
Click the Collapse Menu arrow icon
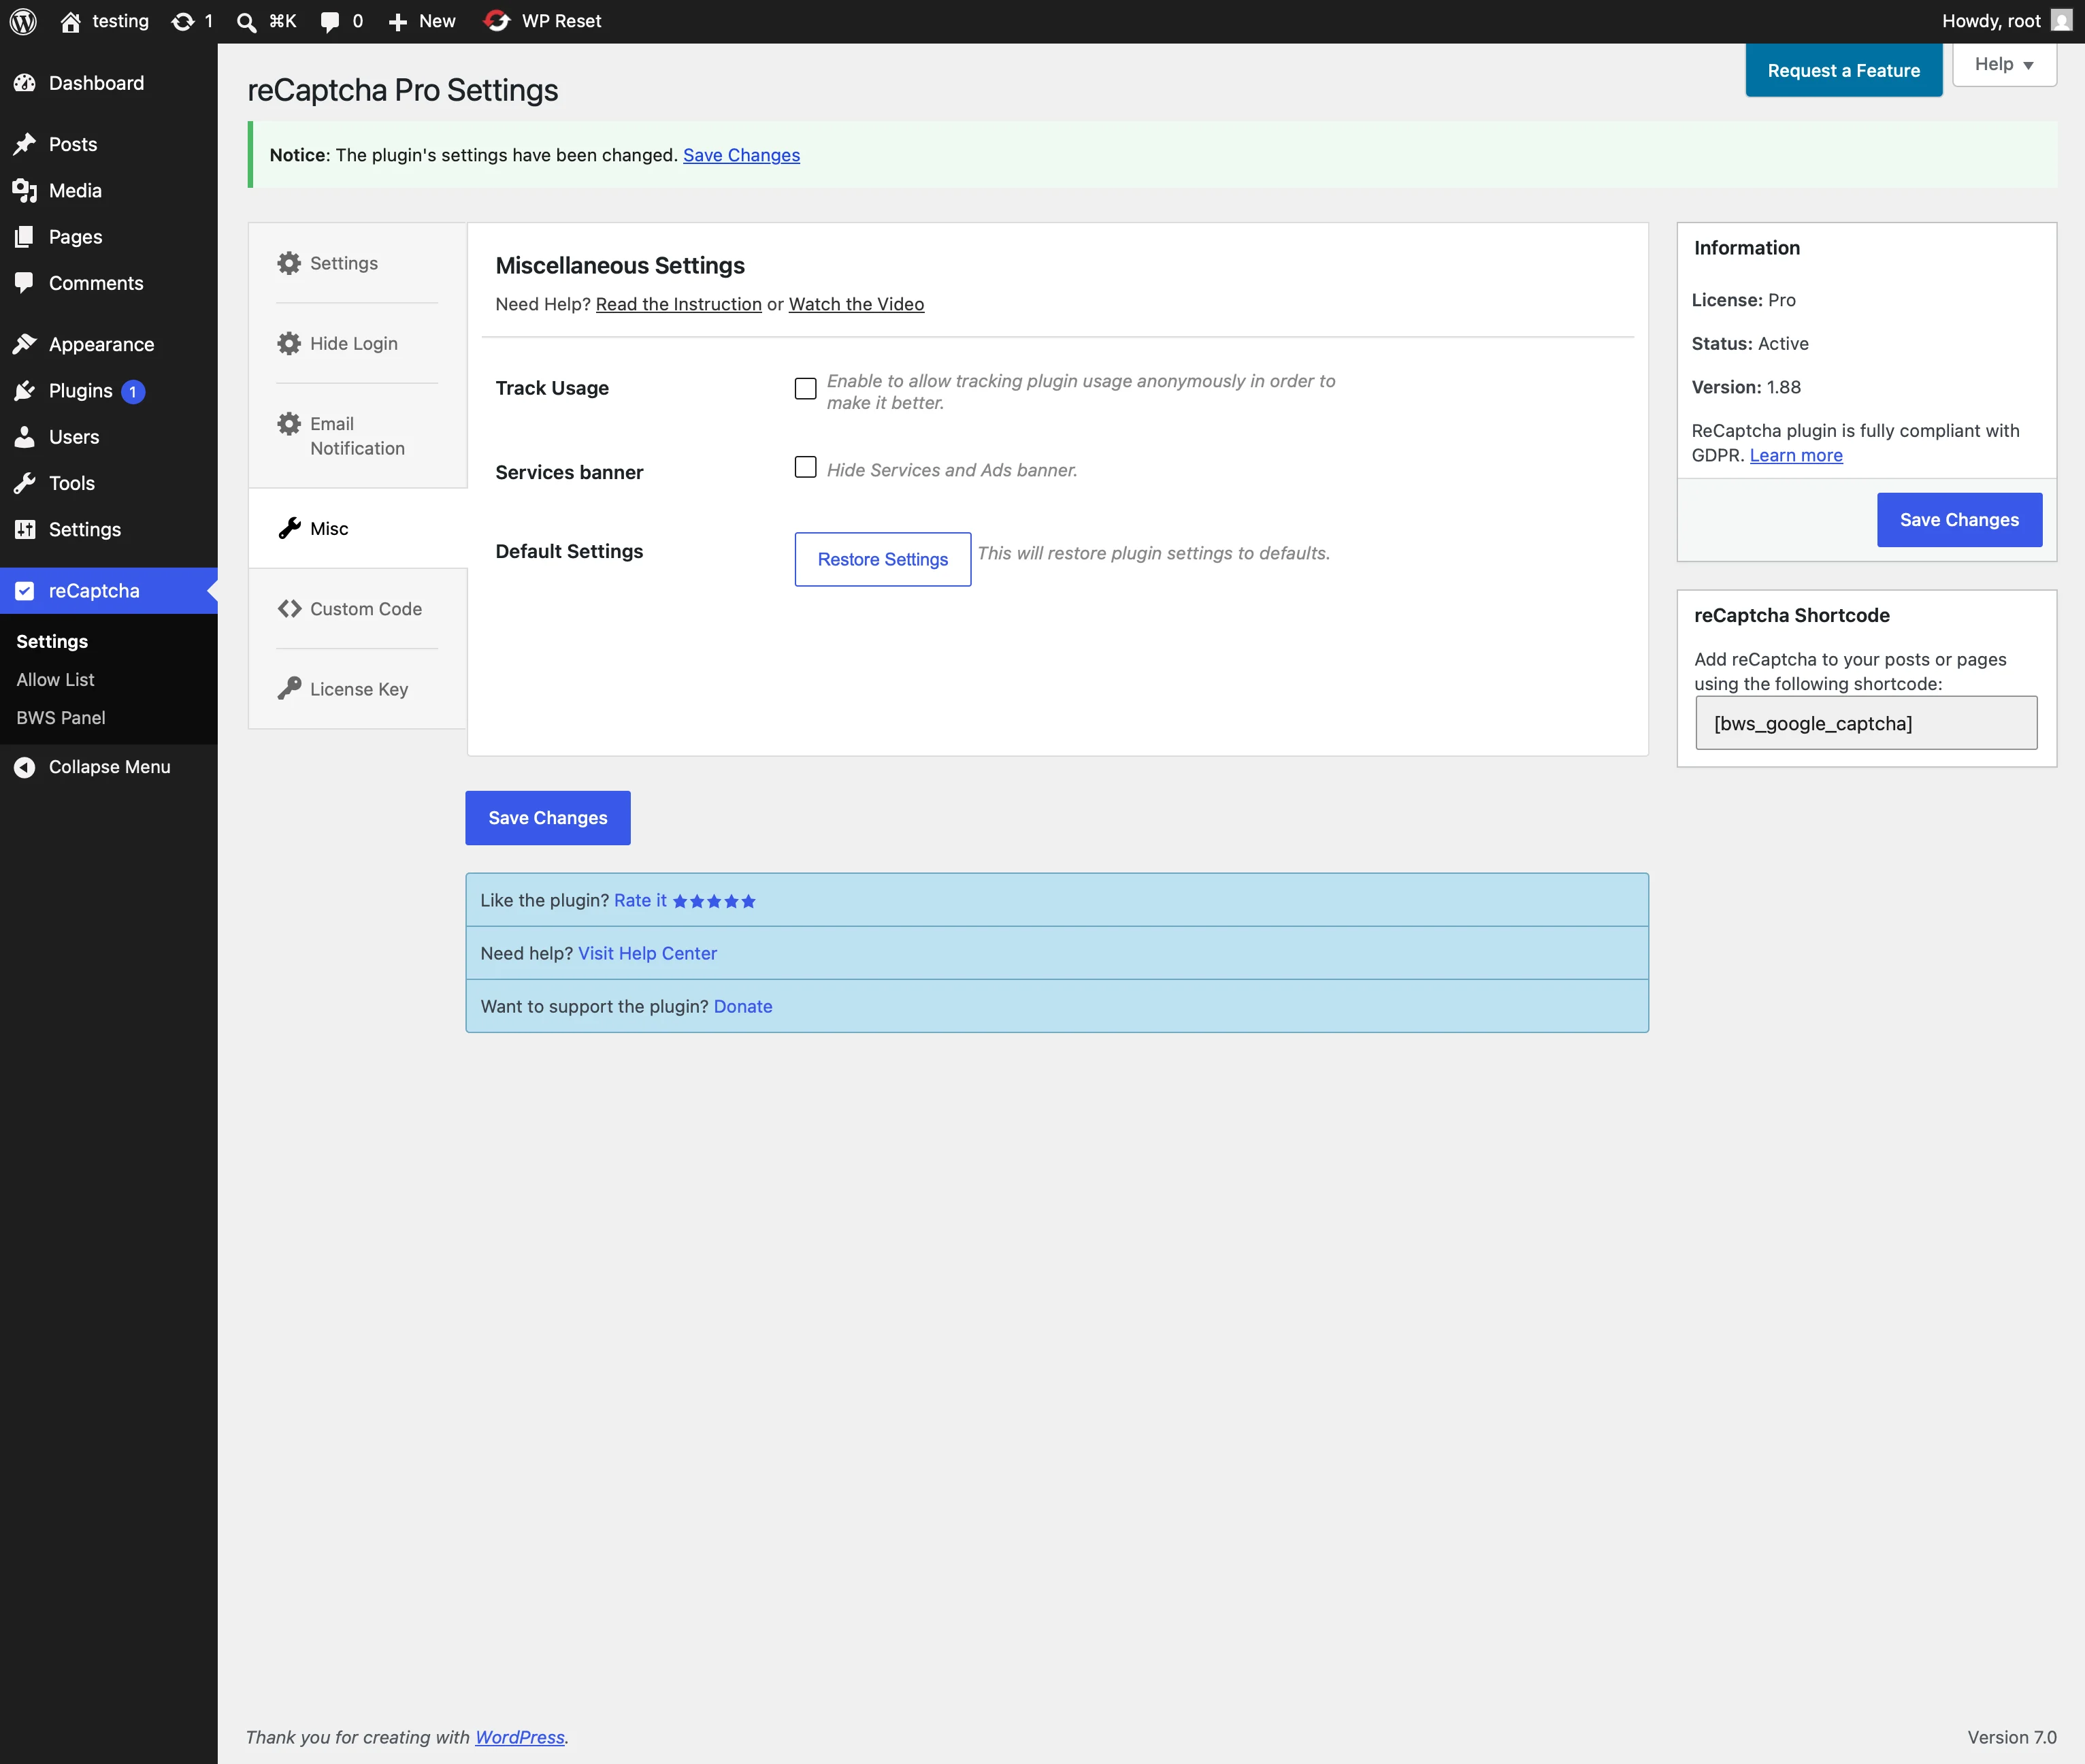coord(25,767)
